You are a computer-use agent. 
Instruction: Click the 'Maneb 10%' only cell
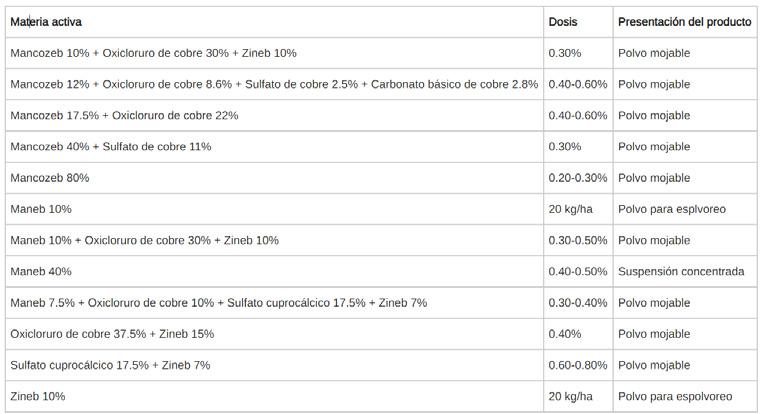pos(40,209)
